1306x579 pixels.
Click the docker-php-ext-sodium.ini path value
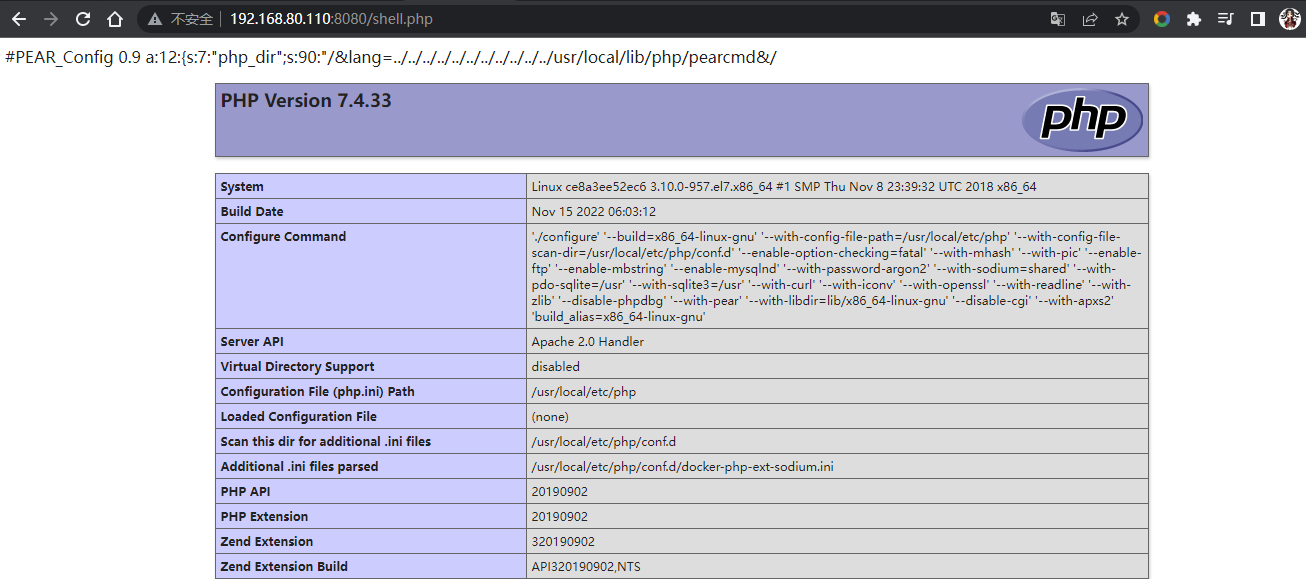pyautogui.click(x=683, y=467)
